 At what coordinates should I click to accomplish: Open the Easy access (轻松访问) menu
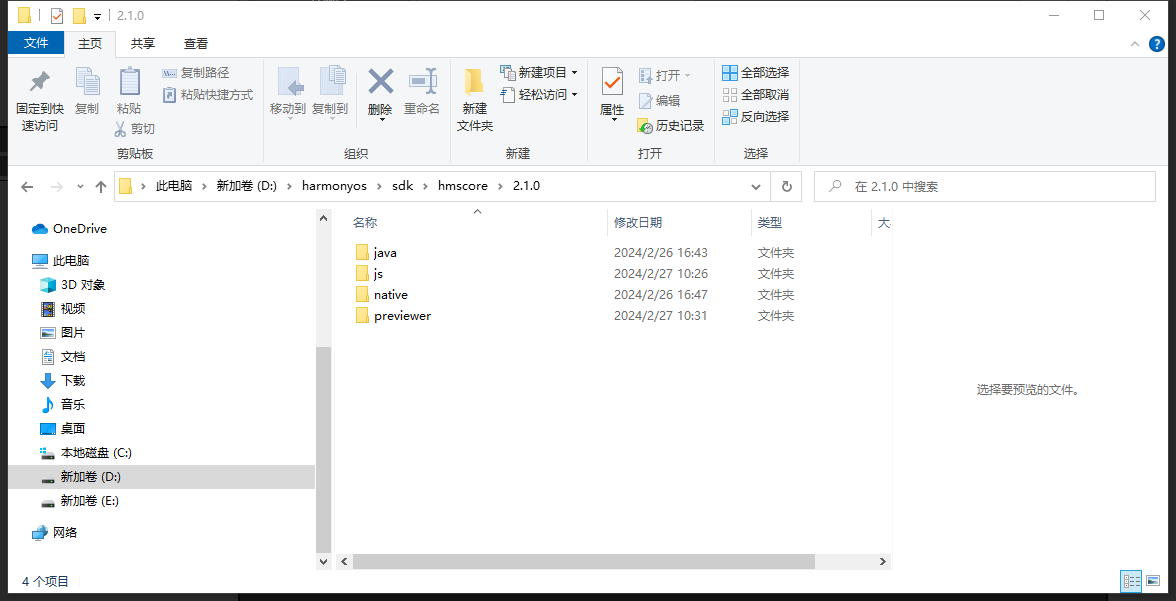pos(538,95)
